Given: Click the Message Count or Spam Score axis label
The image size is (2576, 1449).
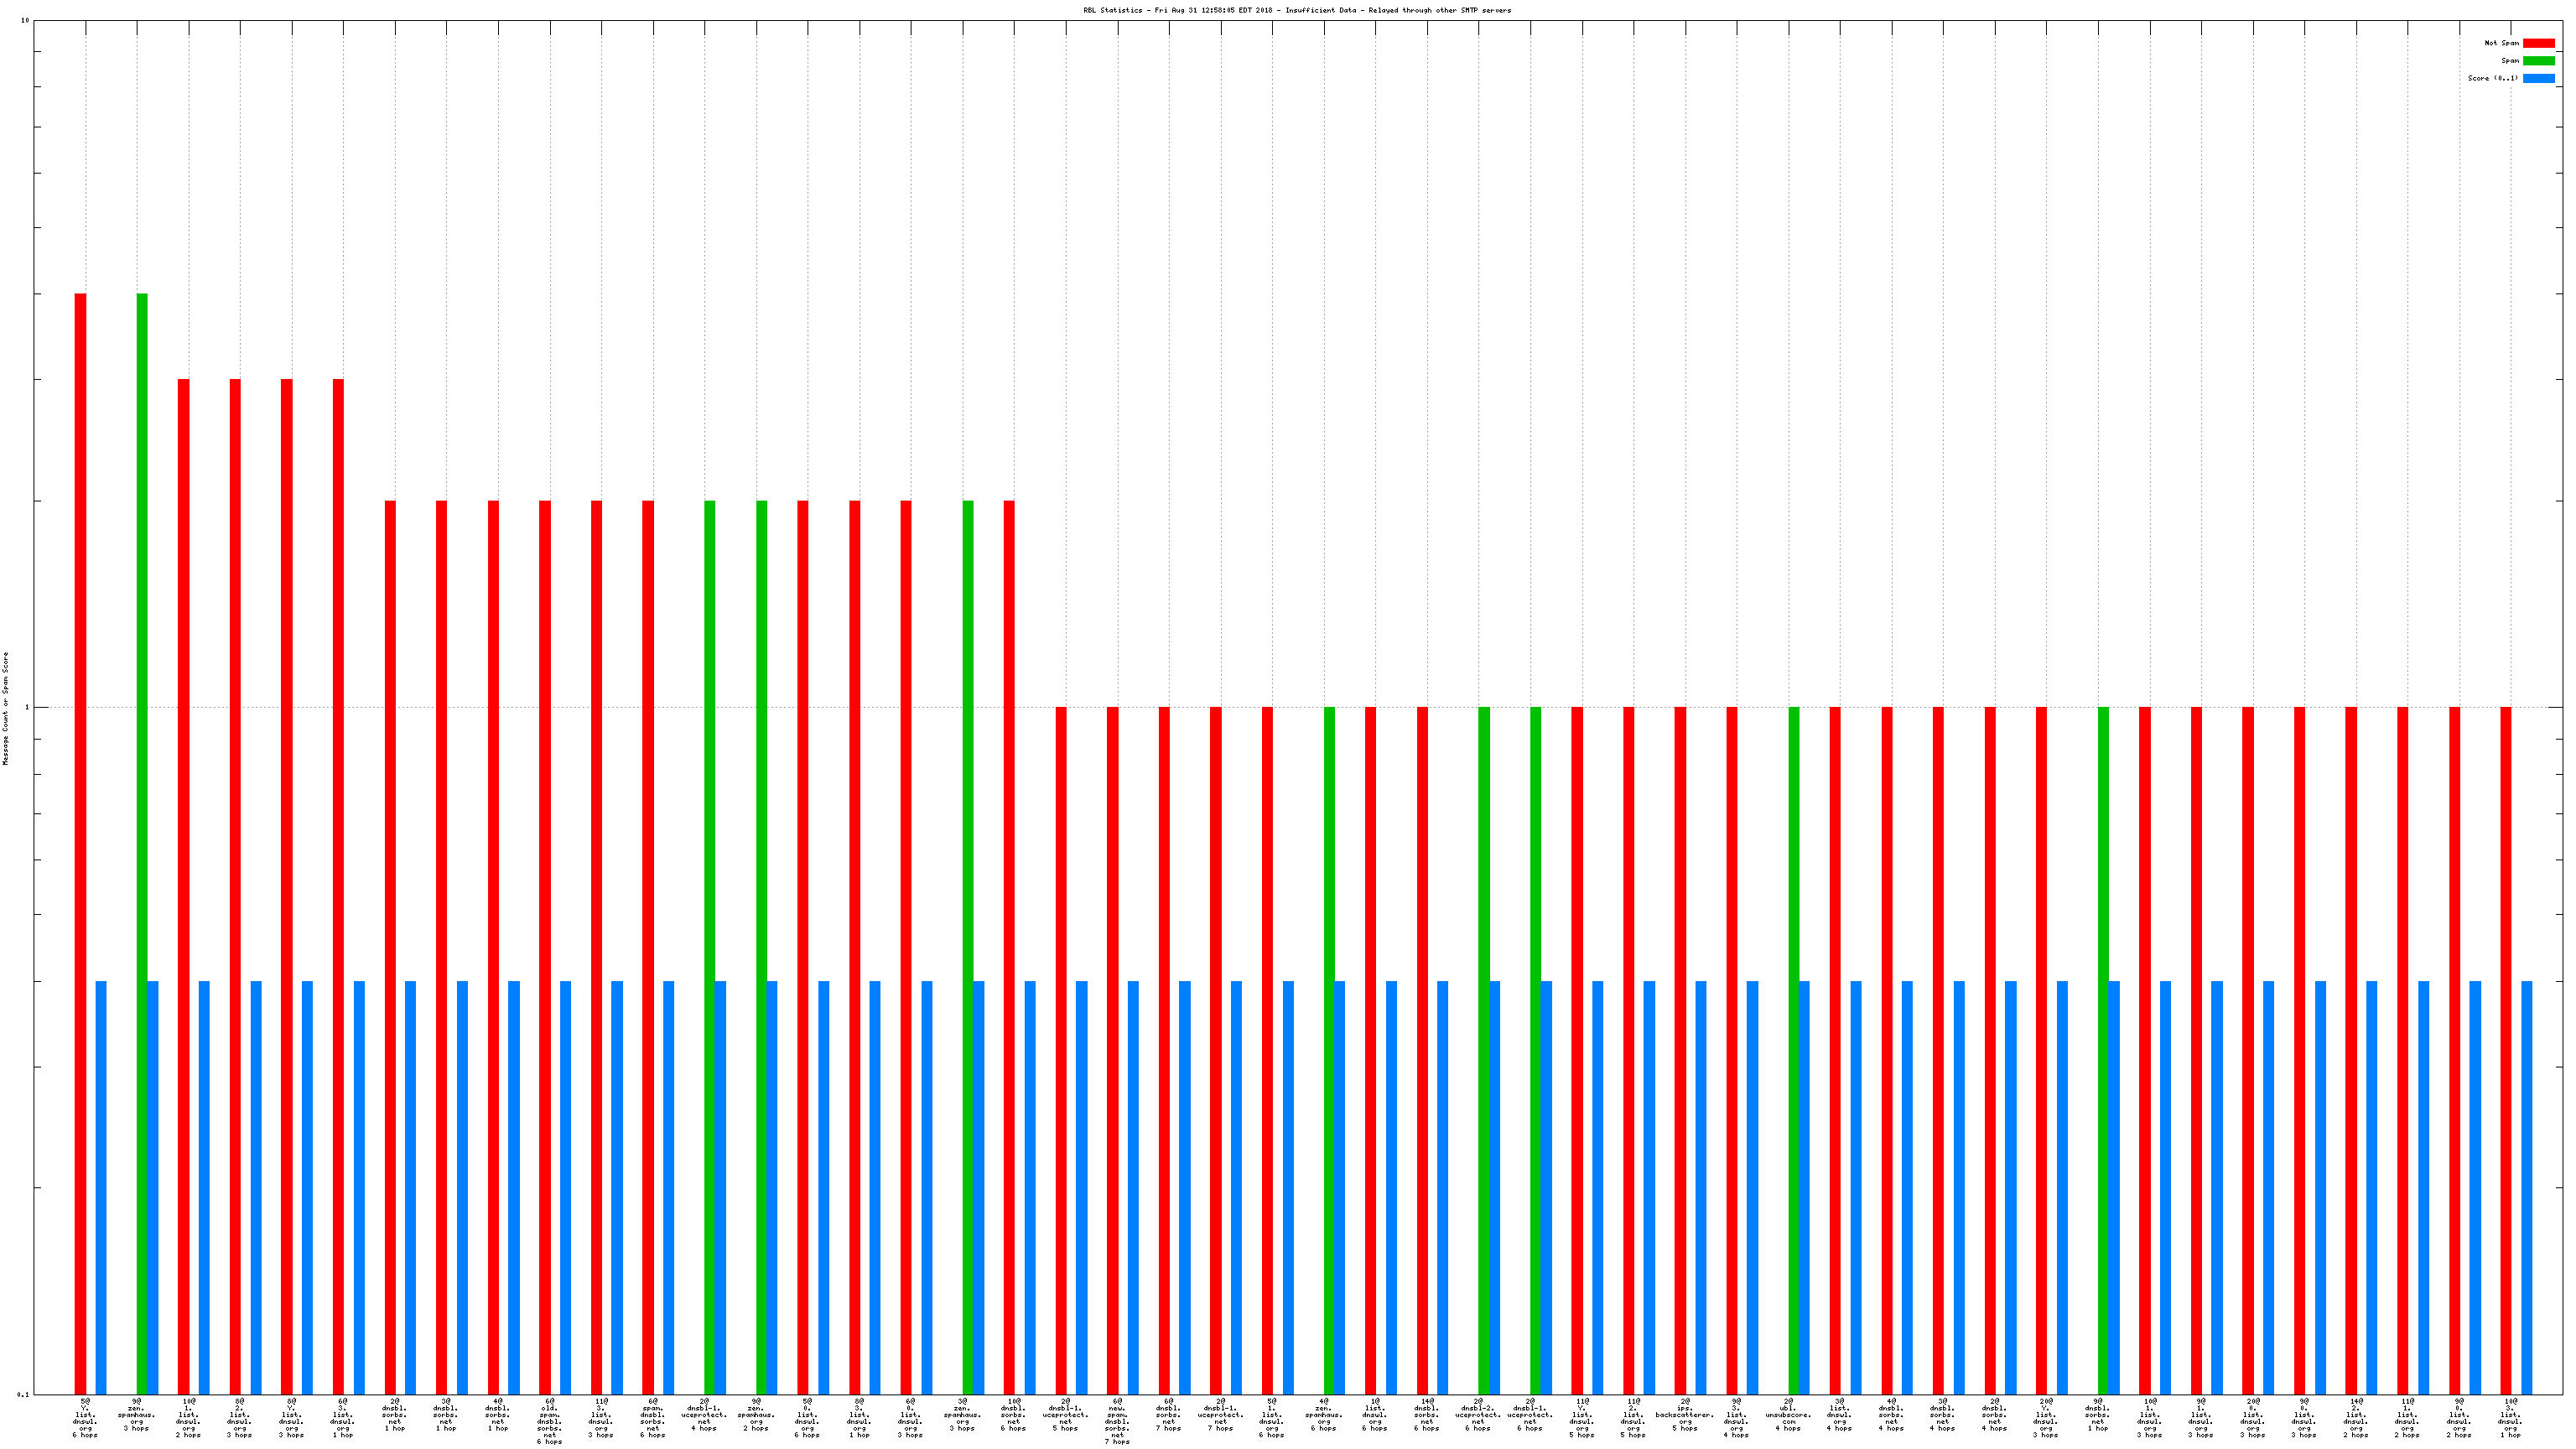Looking at the screenshot, I should point(6,708).
